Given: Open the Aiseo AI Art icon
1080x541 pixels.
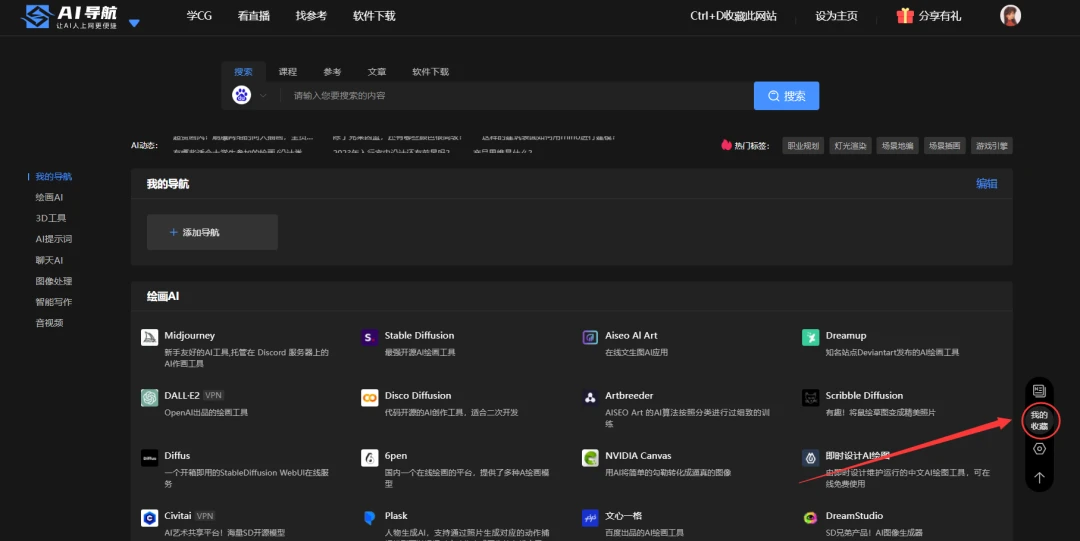Looking at the screenshot, I should (590, 337).
